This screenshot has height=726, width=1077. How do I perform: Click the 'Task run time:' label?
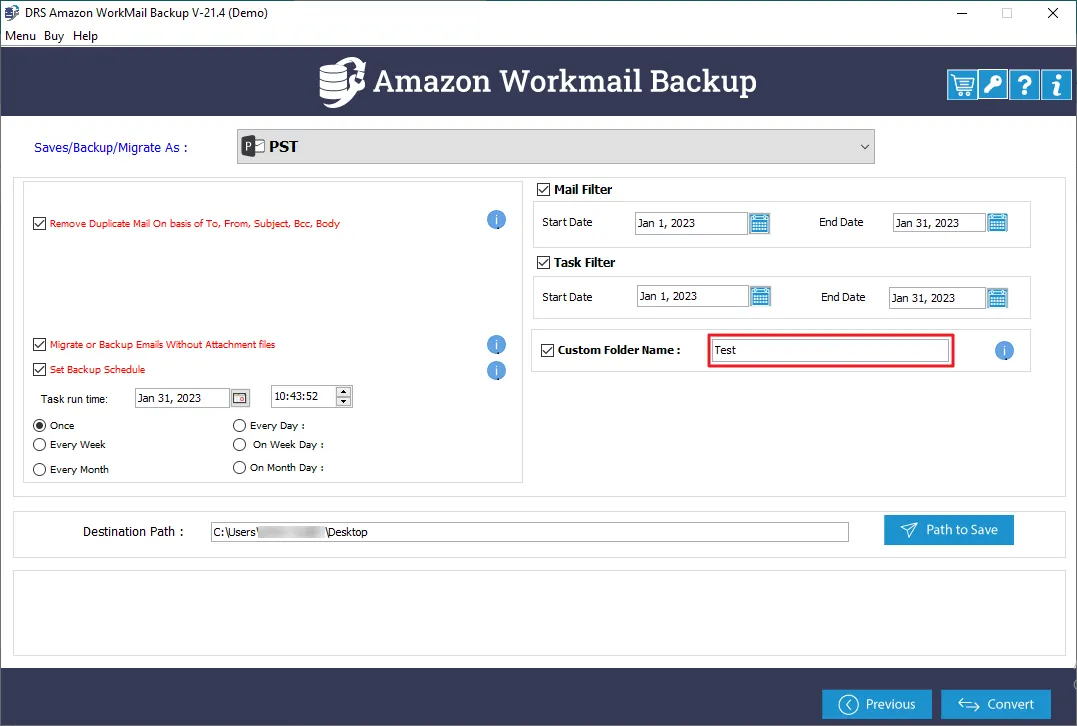[x=74, y=399]
